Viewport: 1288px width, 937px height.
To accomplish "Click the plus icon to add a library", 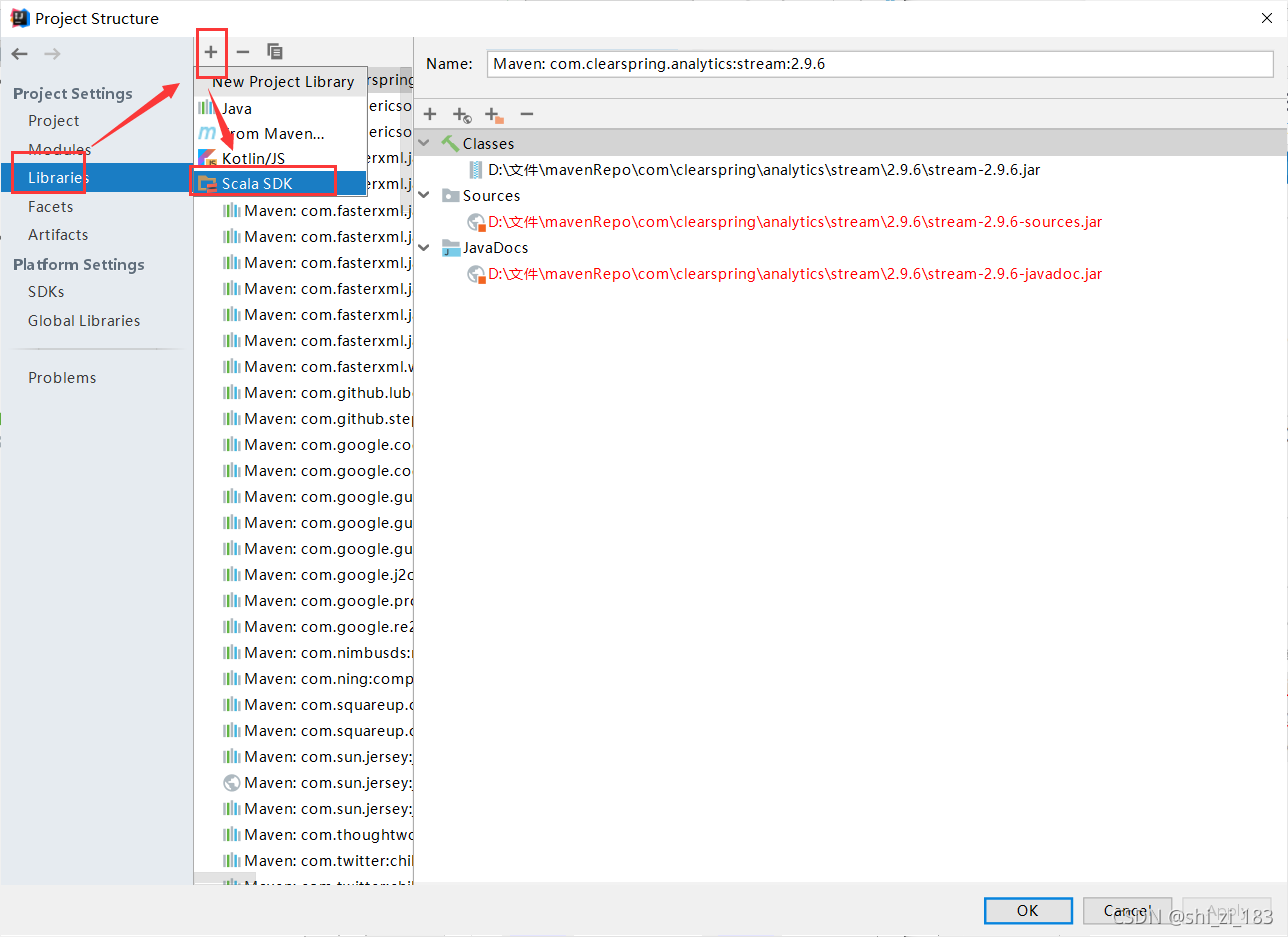I will click(211, 51).
